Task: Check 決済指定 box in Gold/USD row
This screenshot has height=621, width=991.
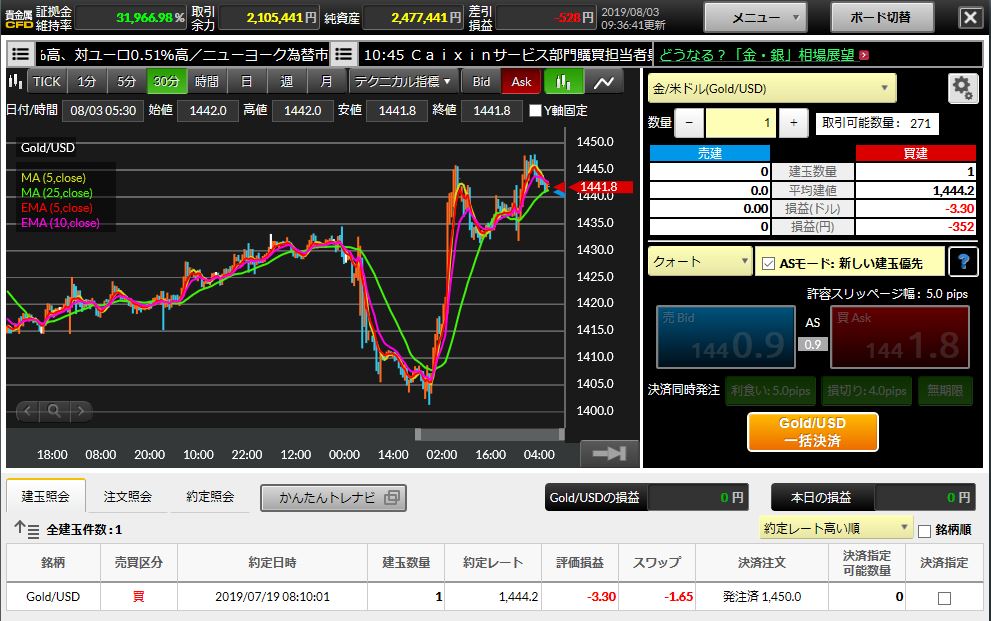Action: 944,598
